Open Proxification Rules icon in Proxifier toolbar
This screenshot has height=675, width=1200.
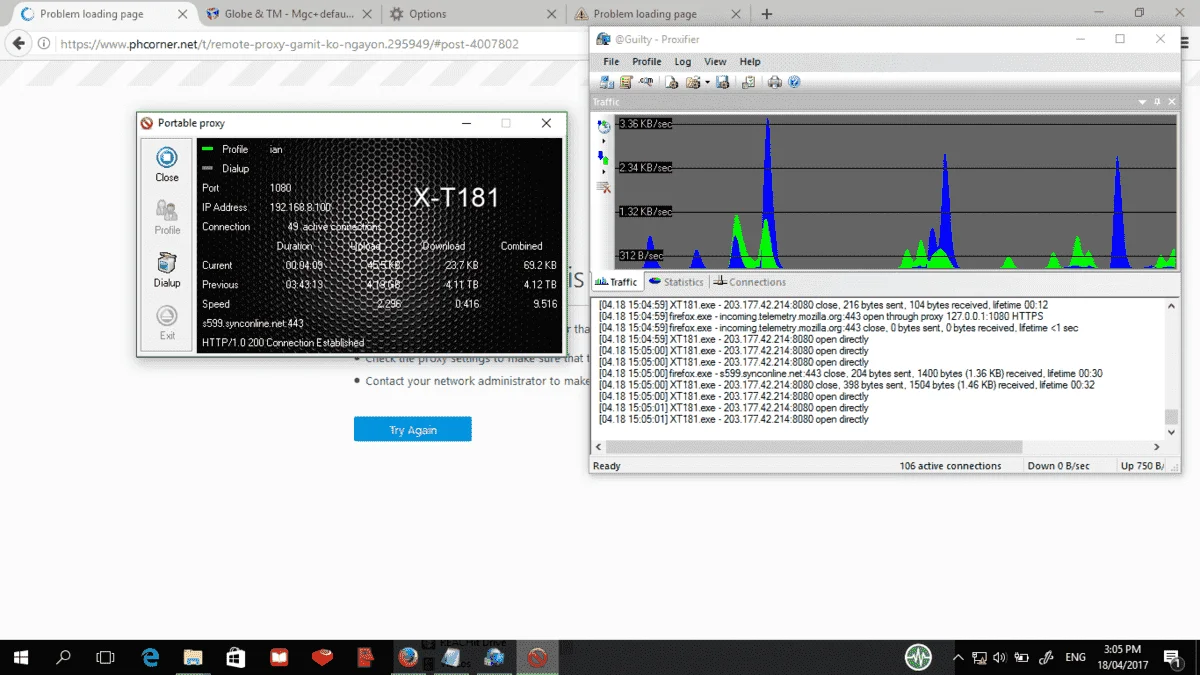pos(626,82)
